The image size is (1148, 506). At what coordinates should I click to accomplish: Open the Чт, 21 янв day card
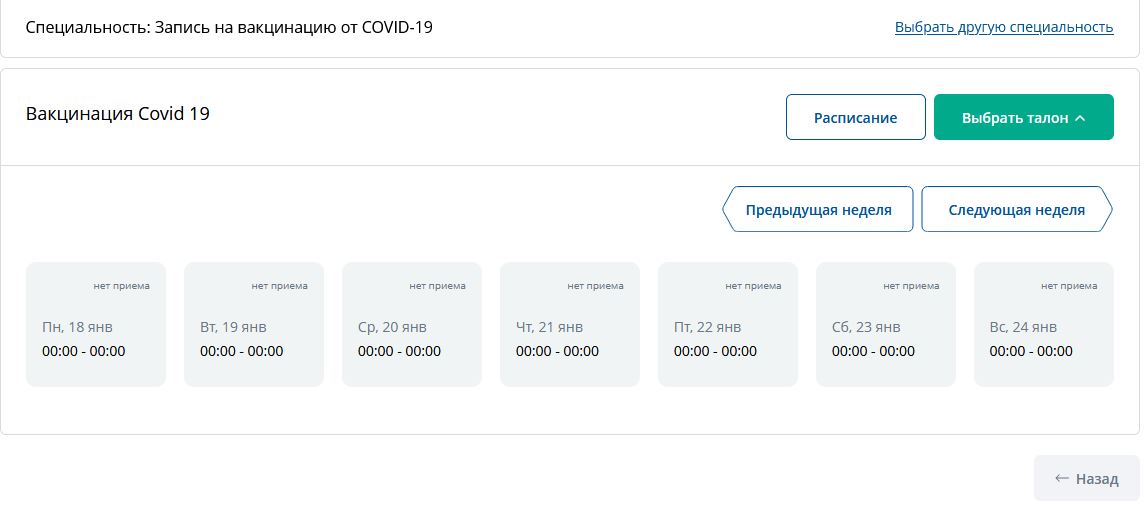click(x=570, y=325)
